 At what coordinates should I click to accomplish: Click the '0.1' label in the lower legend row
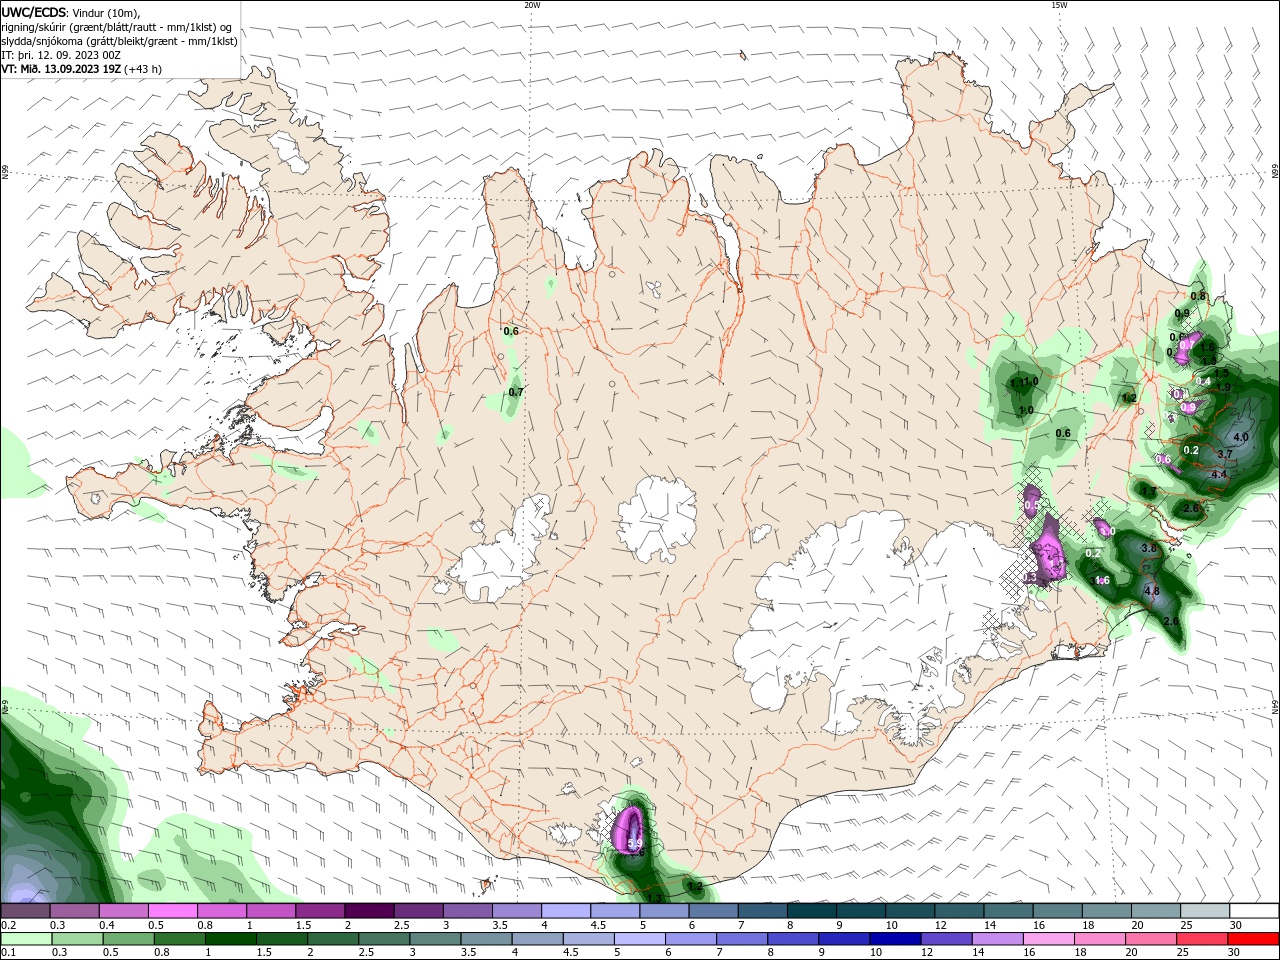point(8,953)
